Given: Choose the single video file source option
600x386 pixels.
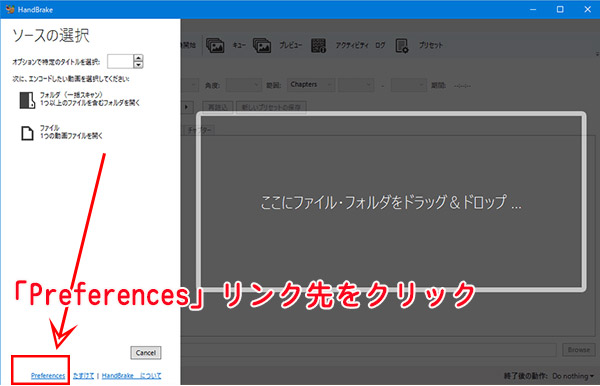Looking at the screenshot, I should pos(61,132).
